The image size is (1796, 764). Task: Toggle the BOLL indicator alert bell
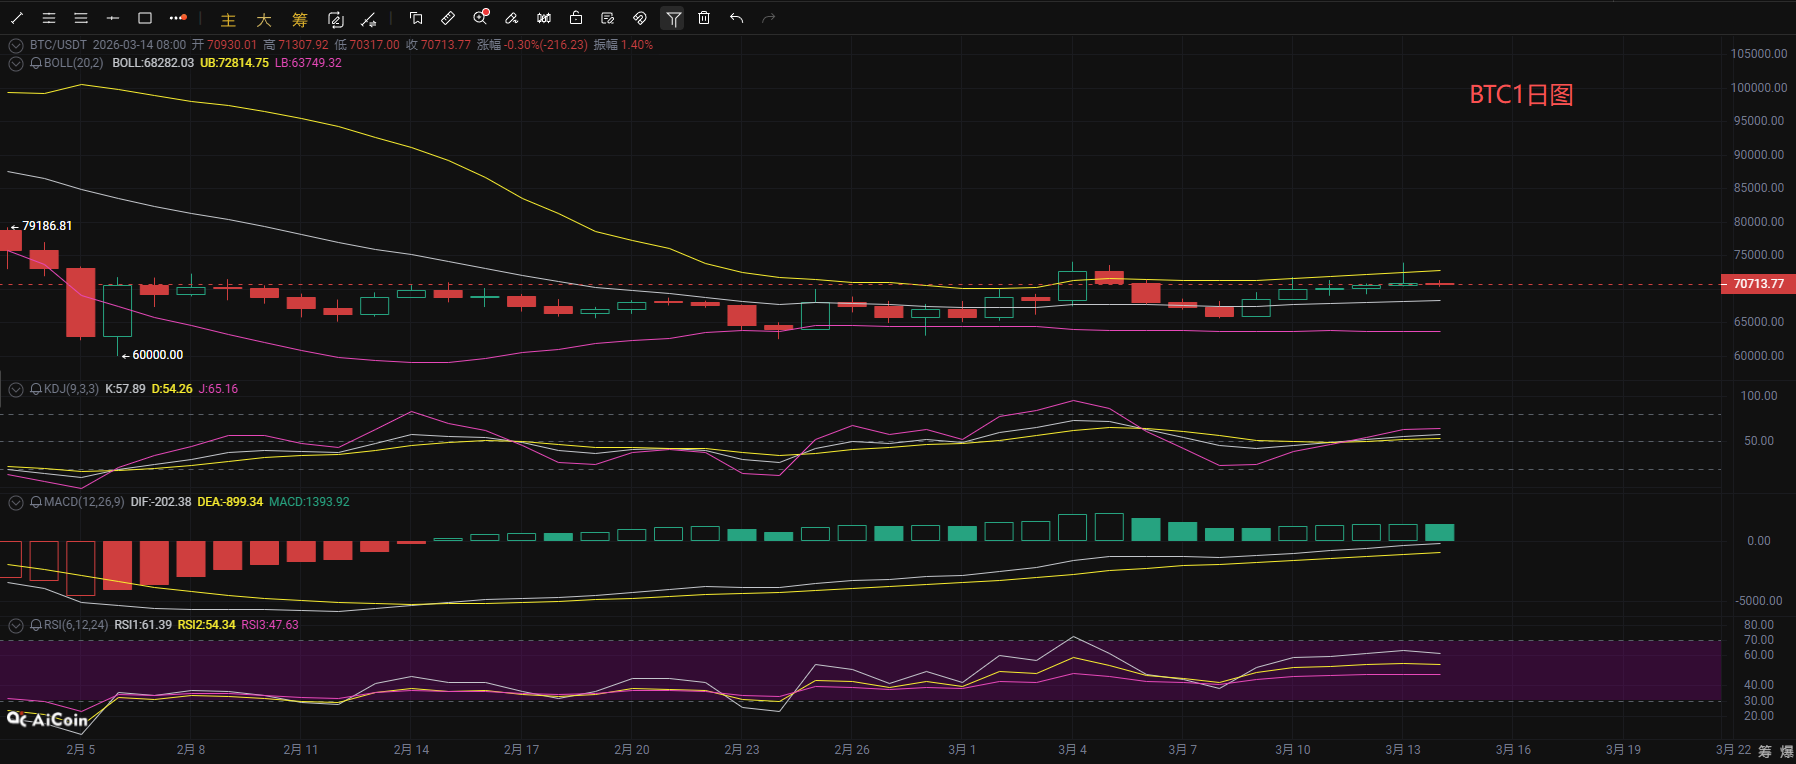point(36,63)
